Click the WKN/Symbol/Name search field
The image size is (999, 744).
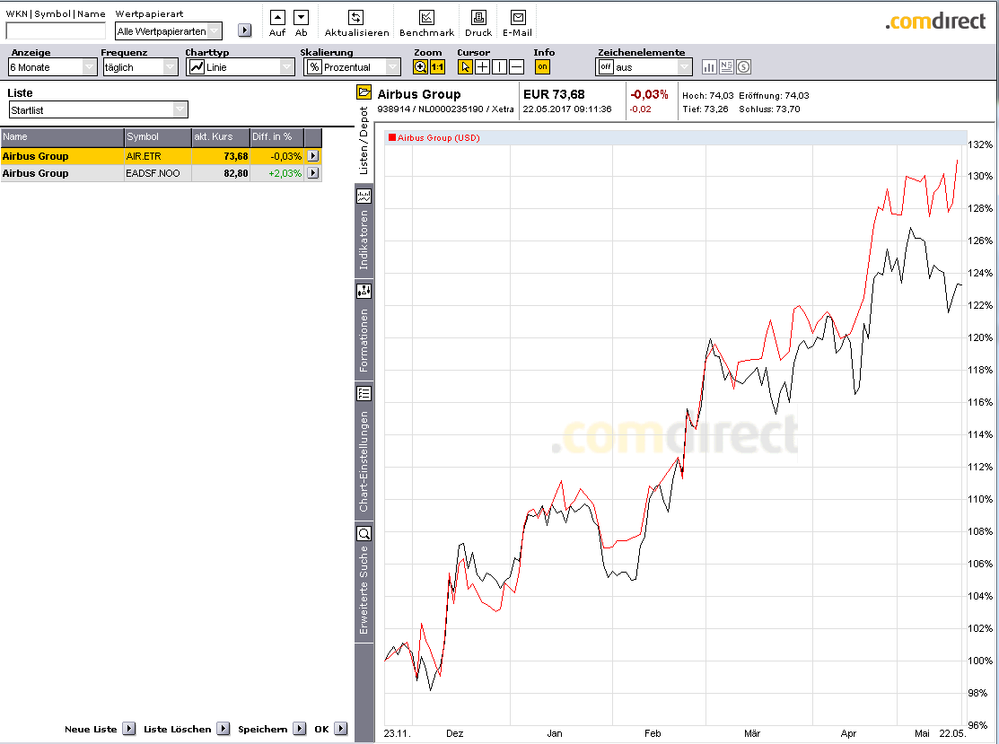pos(55,31)
